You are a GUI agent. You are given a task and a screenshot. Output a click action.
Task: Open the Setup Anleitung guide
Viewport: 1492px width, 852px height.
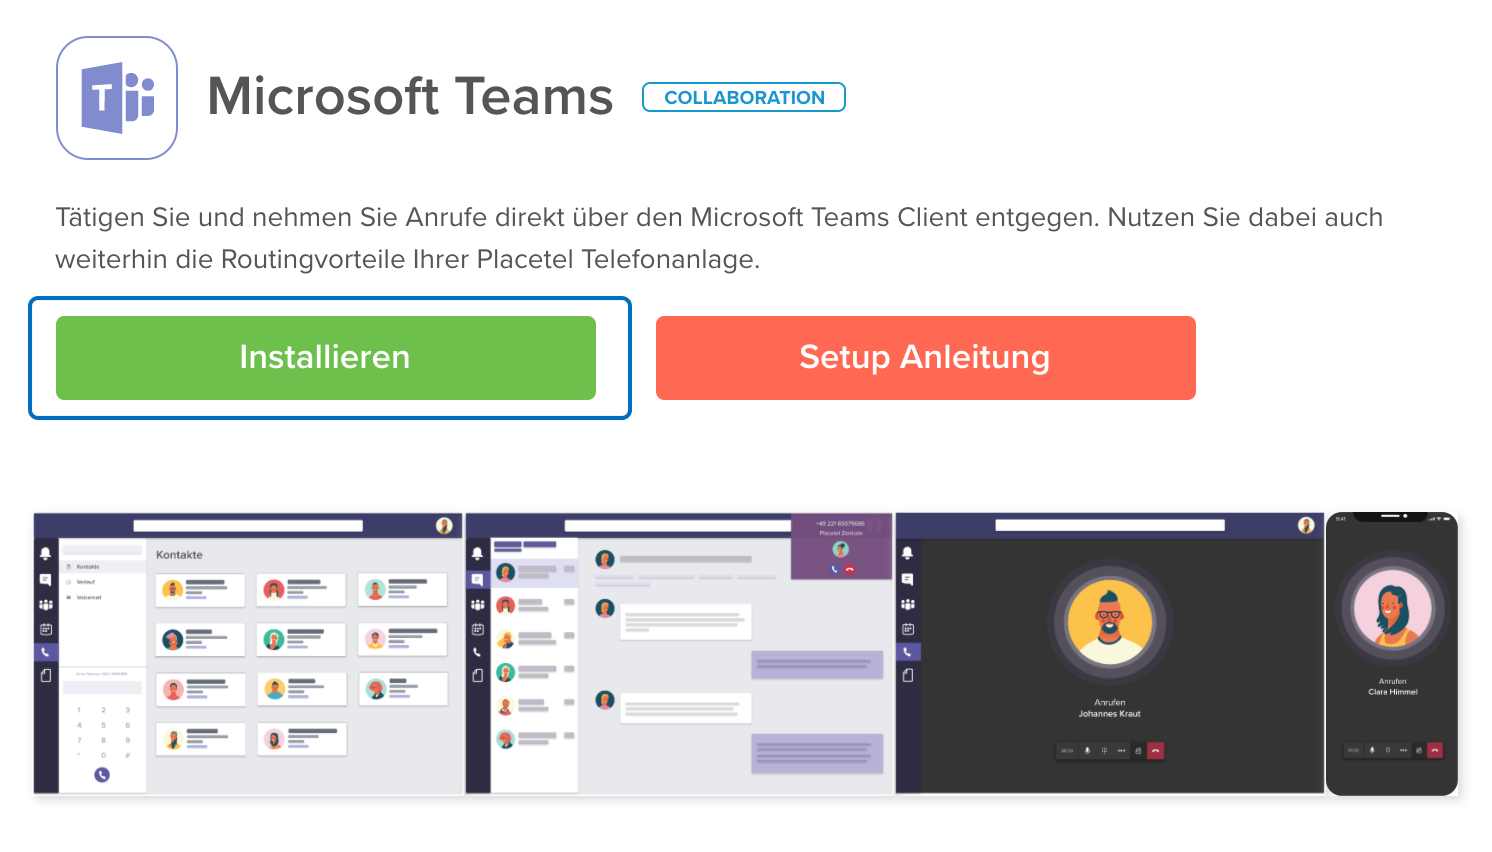[926, 358]
